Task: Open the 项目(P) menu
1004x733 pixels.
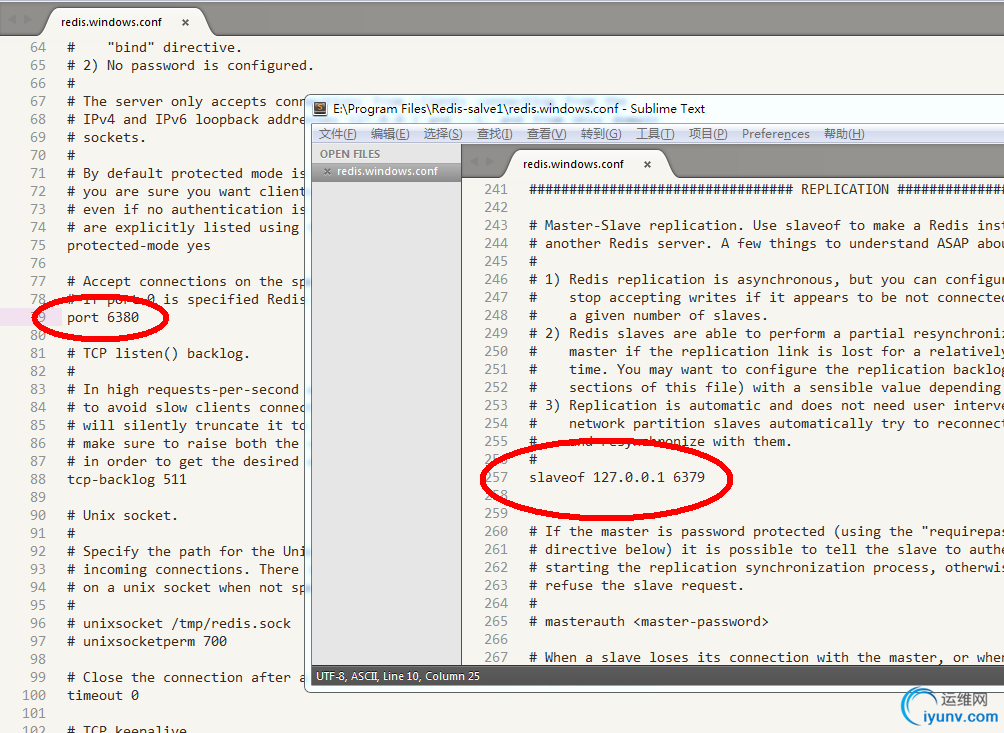Action: pos(708,134)
